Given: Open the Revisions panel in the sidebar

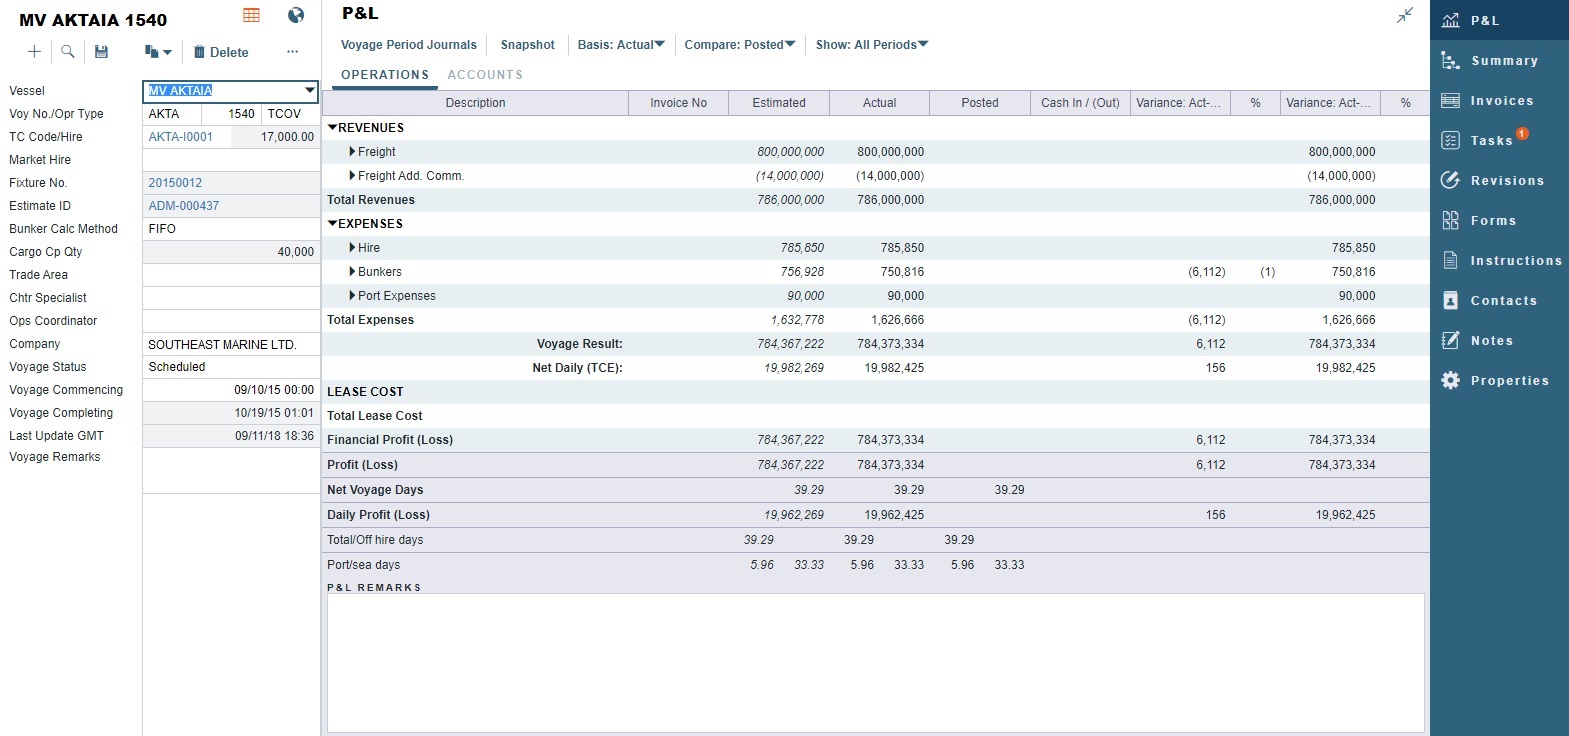Looking at the screenshot, I should (x=1506, y=181).
